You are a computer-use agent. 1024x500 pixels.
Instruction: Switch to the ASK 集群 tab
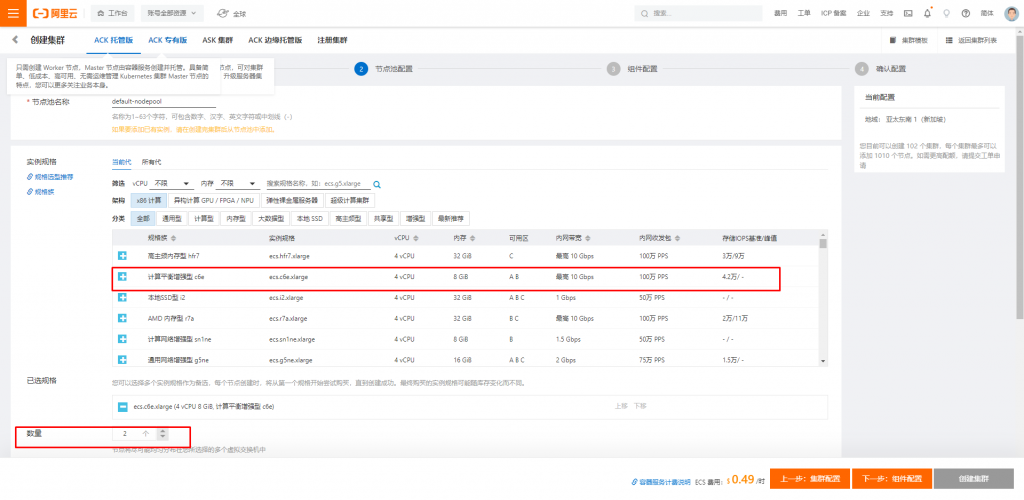pyautogui.click(x=217, y=40)
